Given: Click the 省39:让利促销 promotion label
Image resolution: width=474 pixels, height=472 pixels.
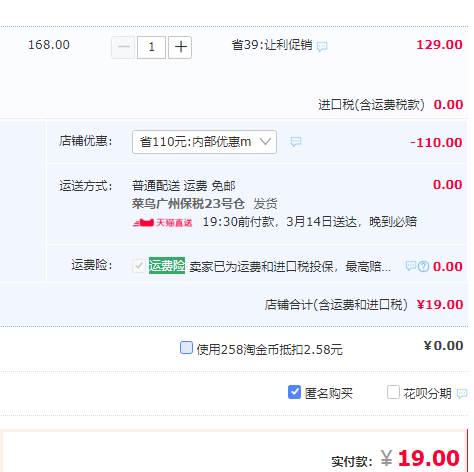Looking at the screenshot, I should [272, 45].
